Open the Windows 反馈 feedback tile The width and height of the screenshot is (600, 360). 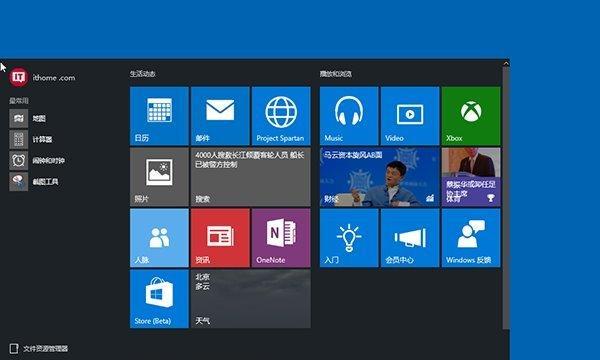click(471, 238)
